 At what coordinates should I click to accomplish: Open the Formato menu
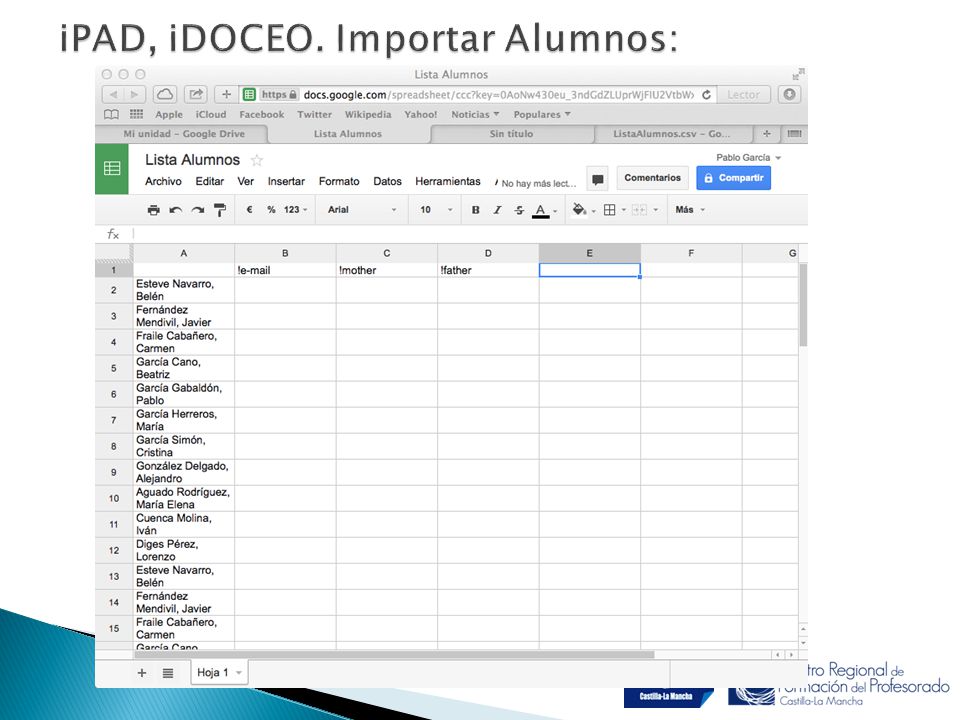click(x=339, y=181)
